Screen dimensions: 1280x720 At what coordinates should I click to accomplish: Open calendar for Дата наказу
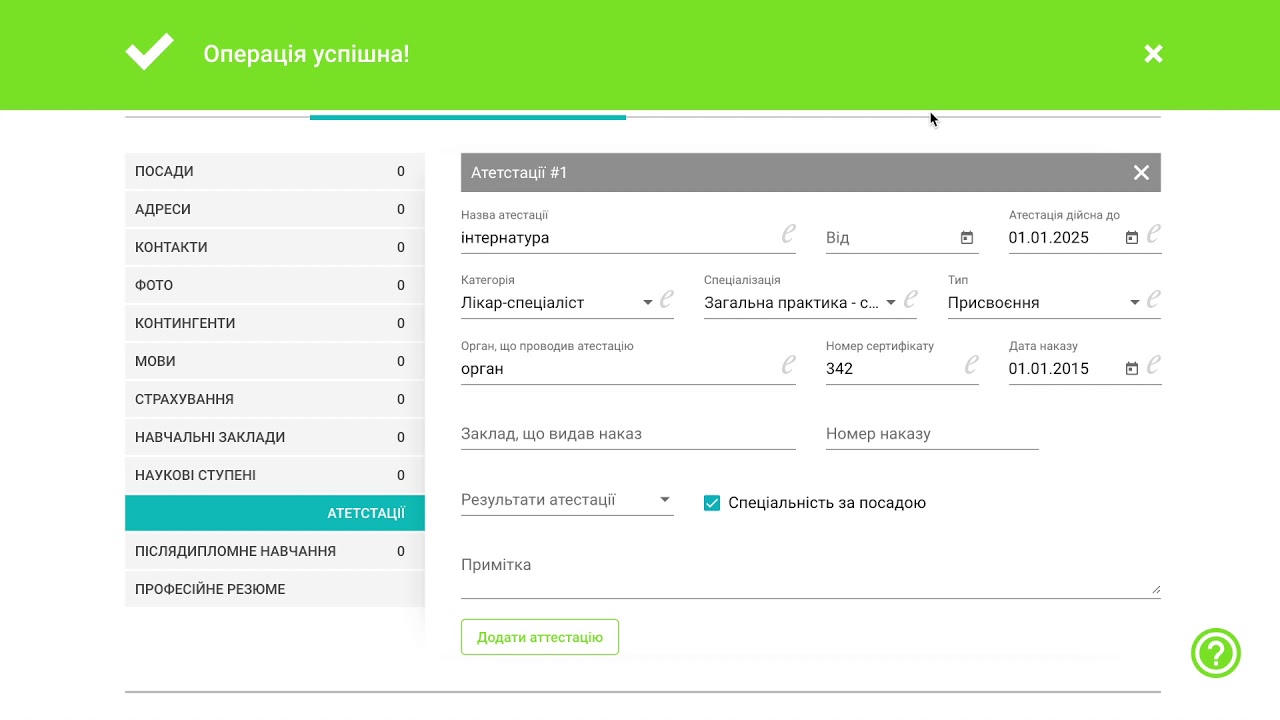pyautogui.click(x=1132, y=369)
